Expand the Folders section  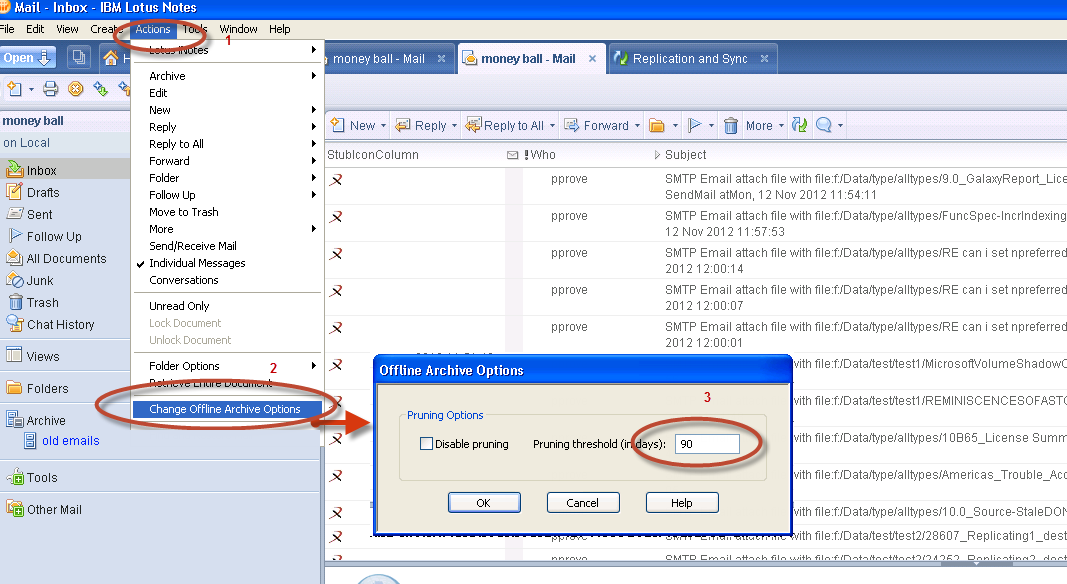click(x=47, y=388)
